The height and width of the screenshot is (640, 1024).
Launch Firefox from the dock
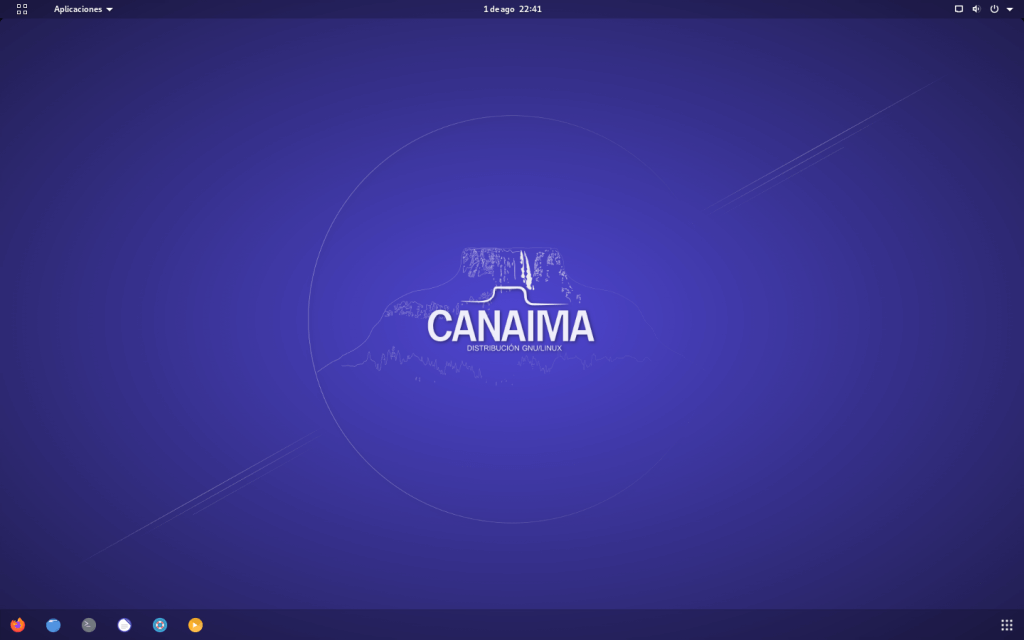coord(18,625)
